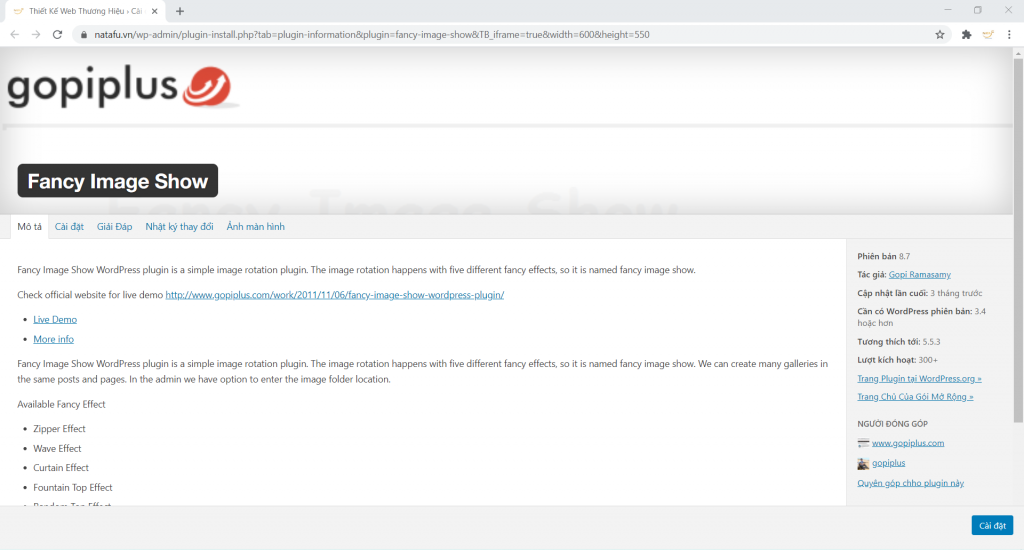Click the Available Fancy Effect heading
Image resolution: width=1024 pixels, height=550 pixels.
pyautogui.click(x=61, y=404)
